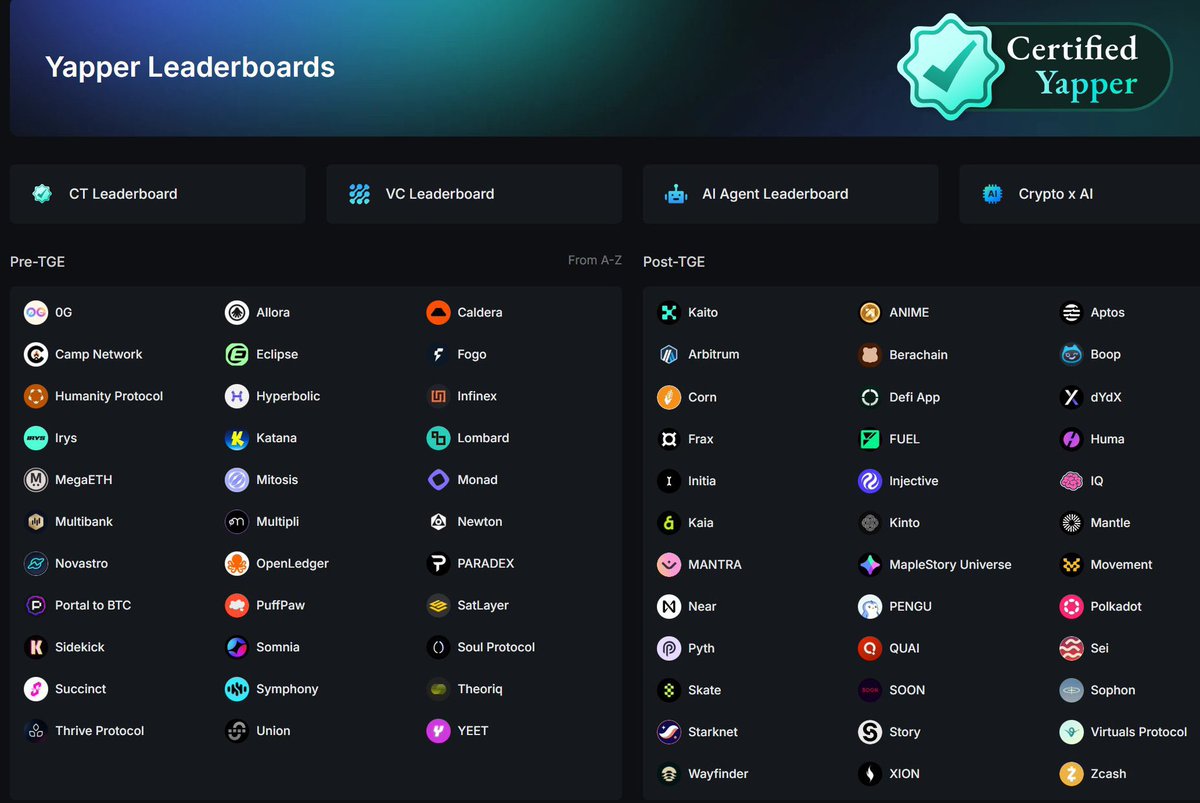Open the Newton leaderboard link

point(465,522)
